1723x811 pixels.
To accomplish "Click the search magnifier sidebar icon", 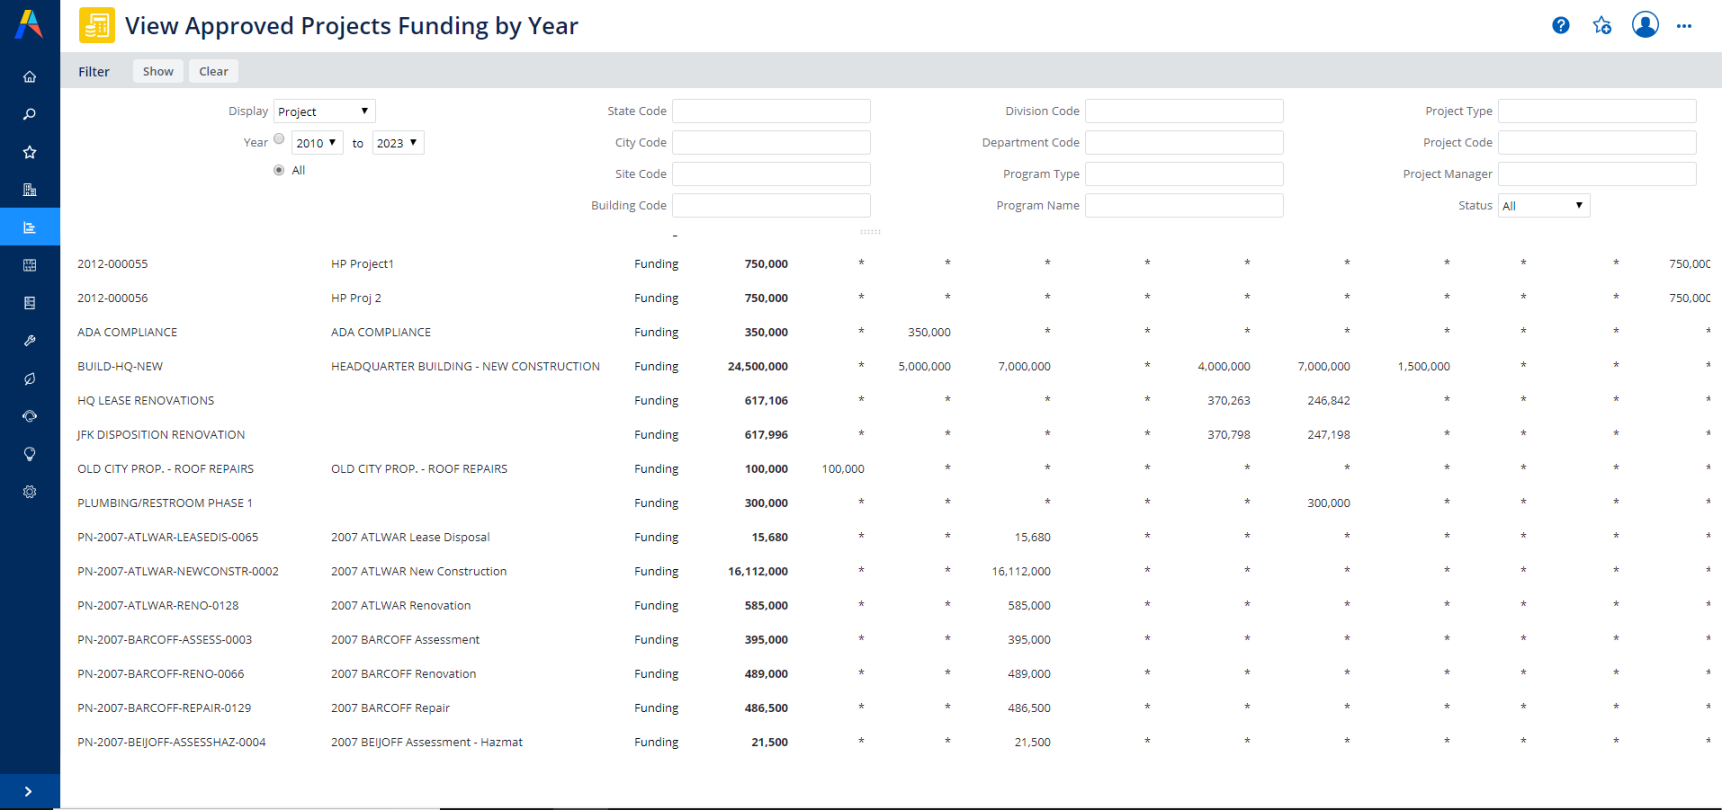I will (x=30, y=115).
